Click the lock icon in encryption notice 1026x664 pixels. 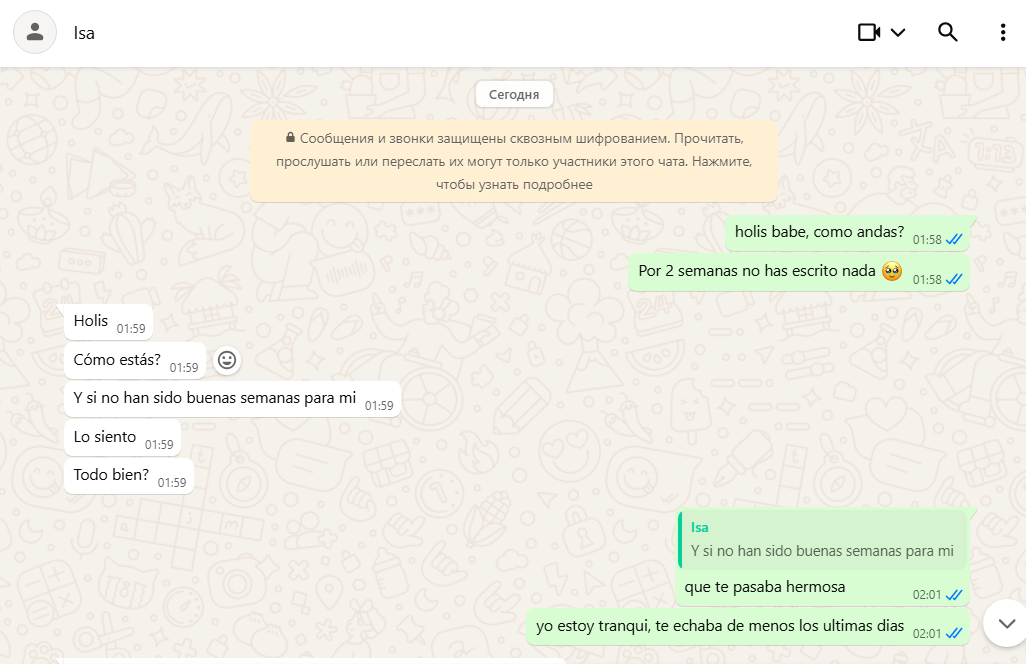291,137
